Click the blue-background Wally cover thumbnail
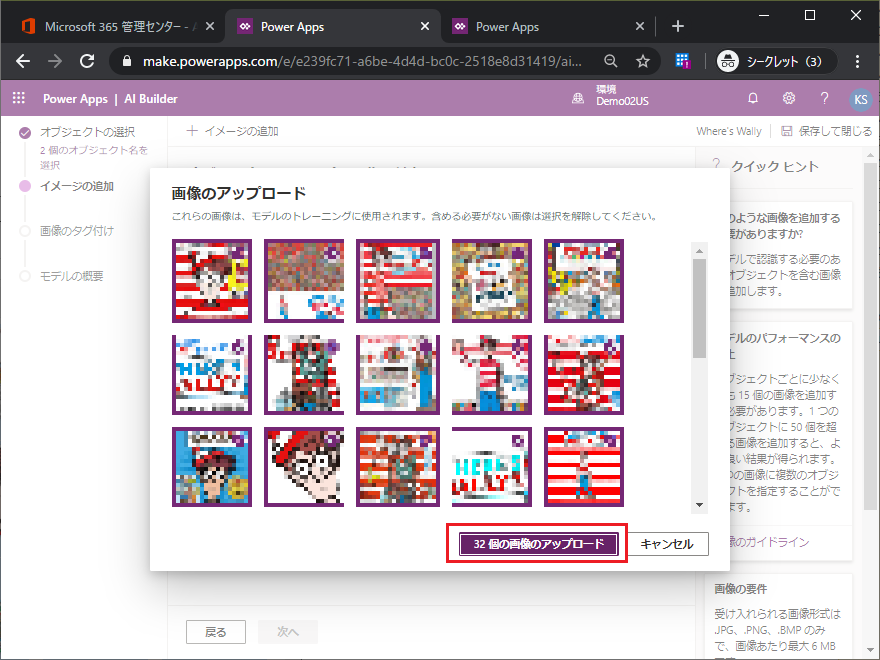Screen dimensions: 880x660 click(x=212, y=467)
